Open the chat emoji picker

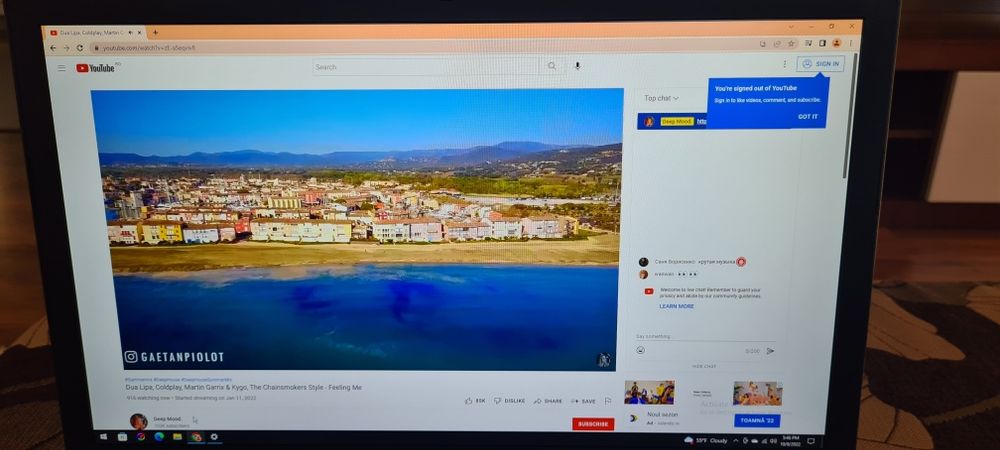[x=640, y=350]
